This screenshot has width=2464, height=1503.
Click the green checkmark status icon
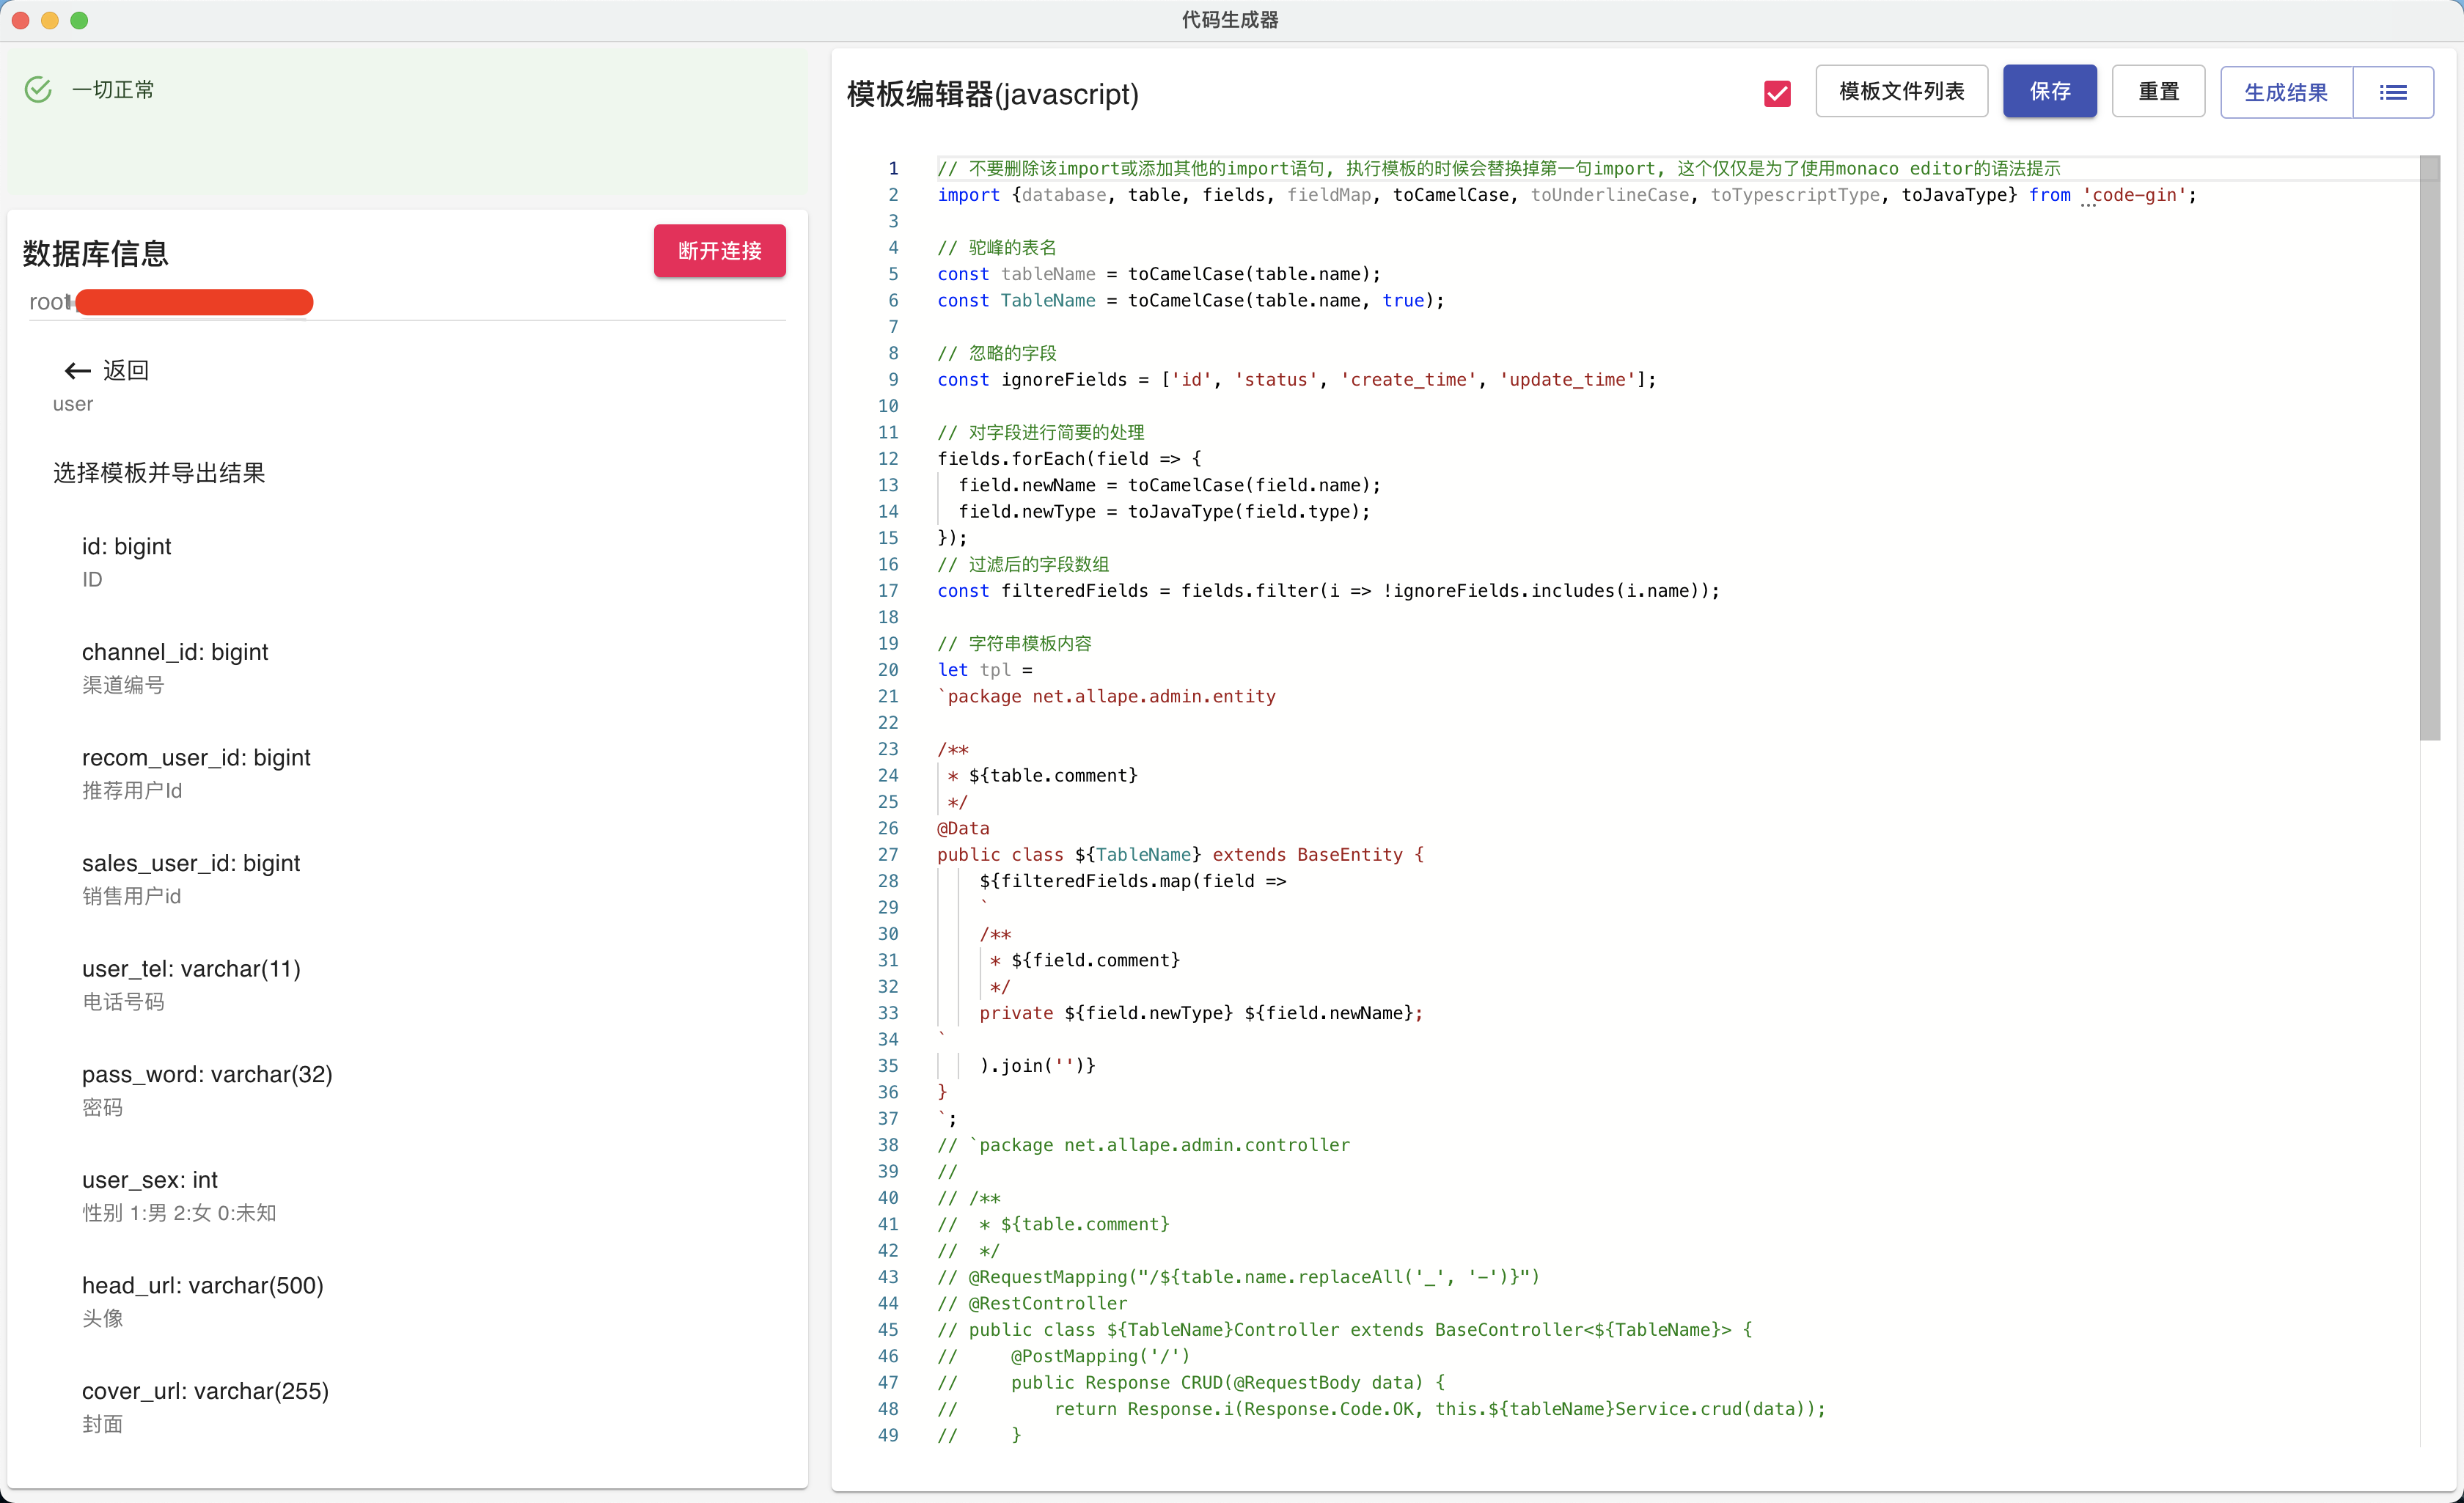[x=38, y=90]
